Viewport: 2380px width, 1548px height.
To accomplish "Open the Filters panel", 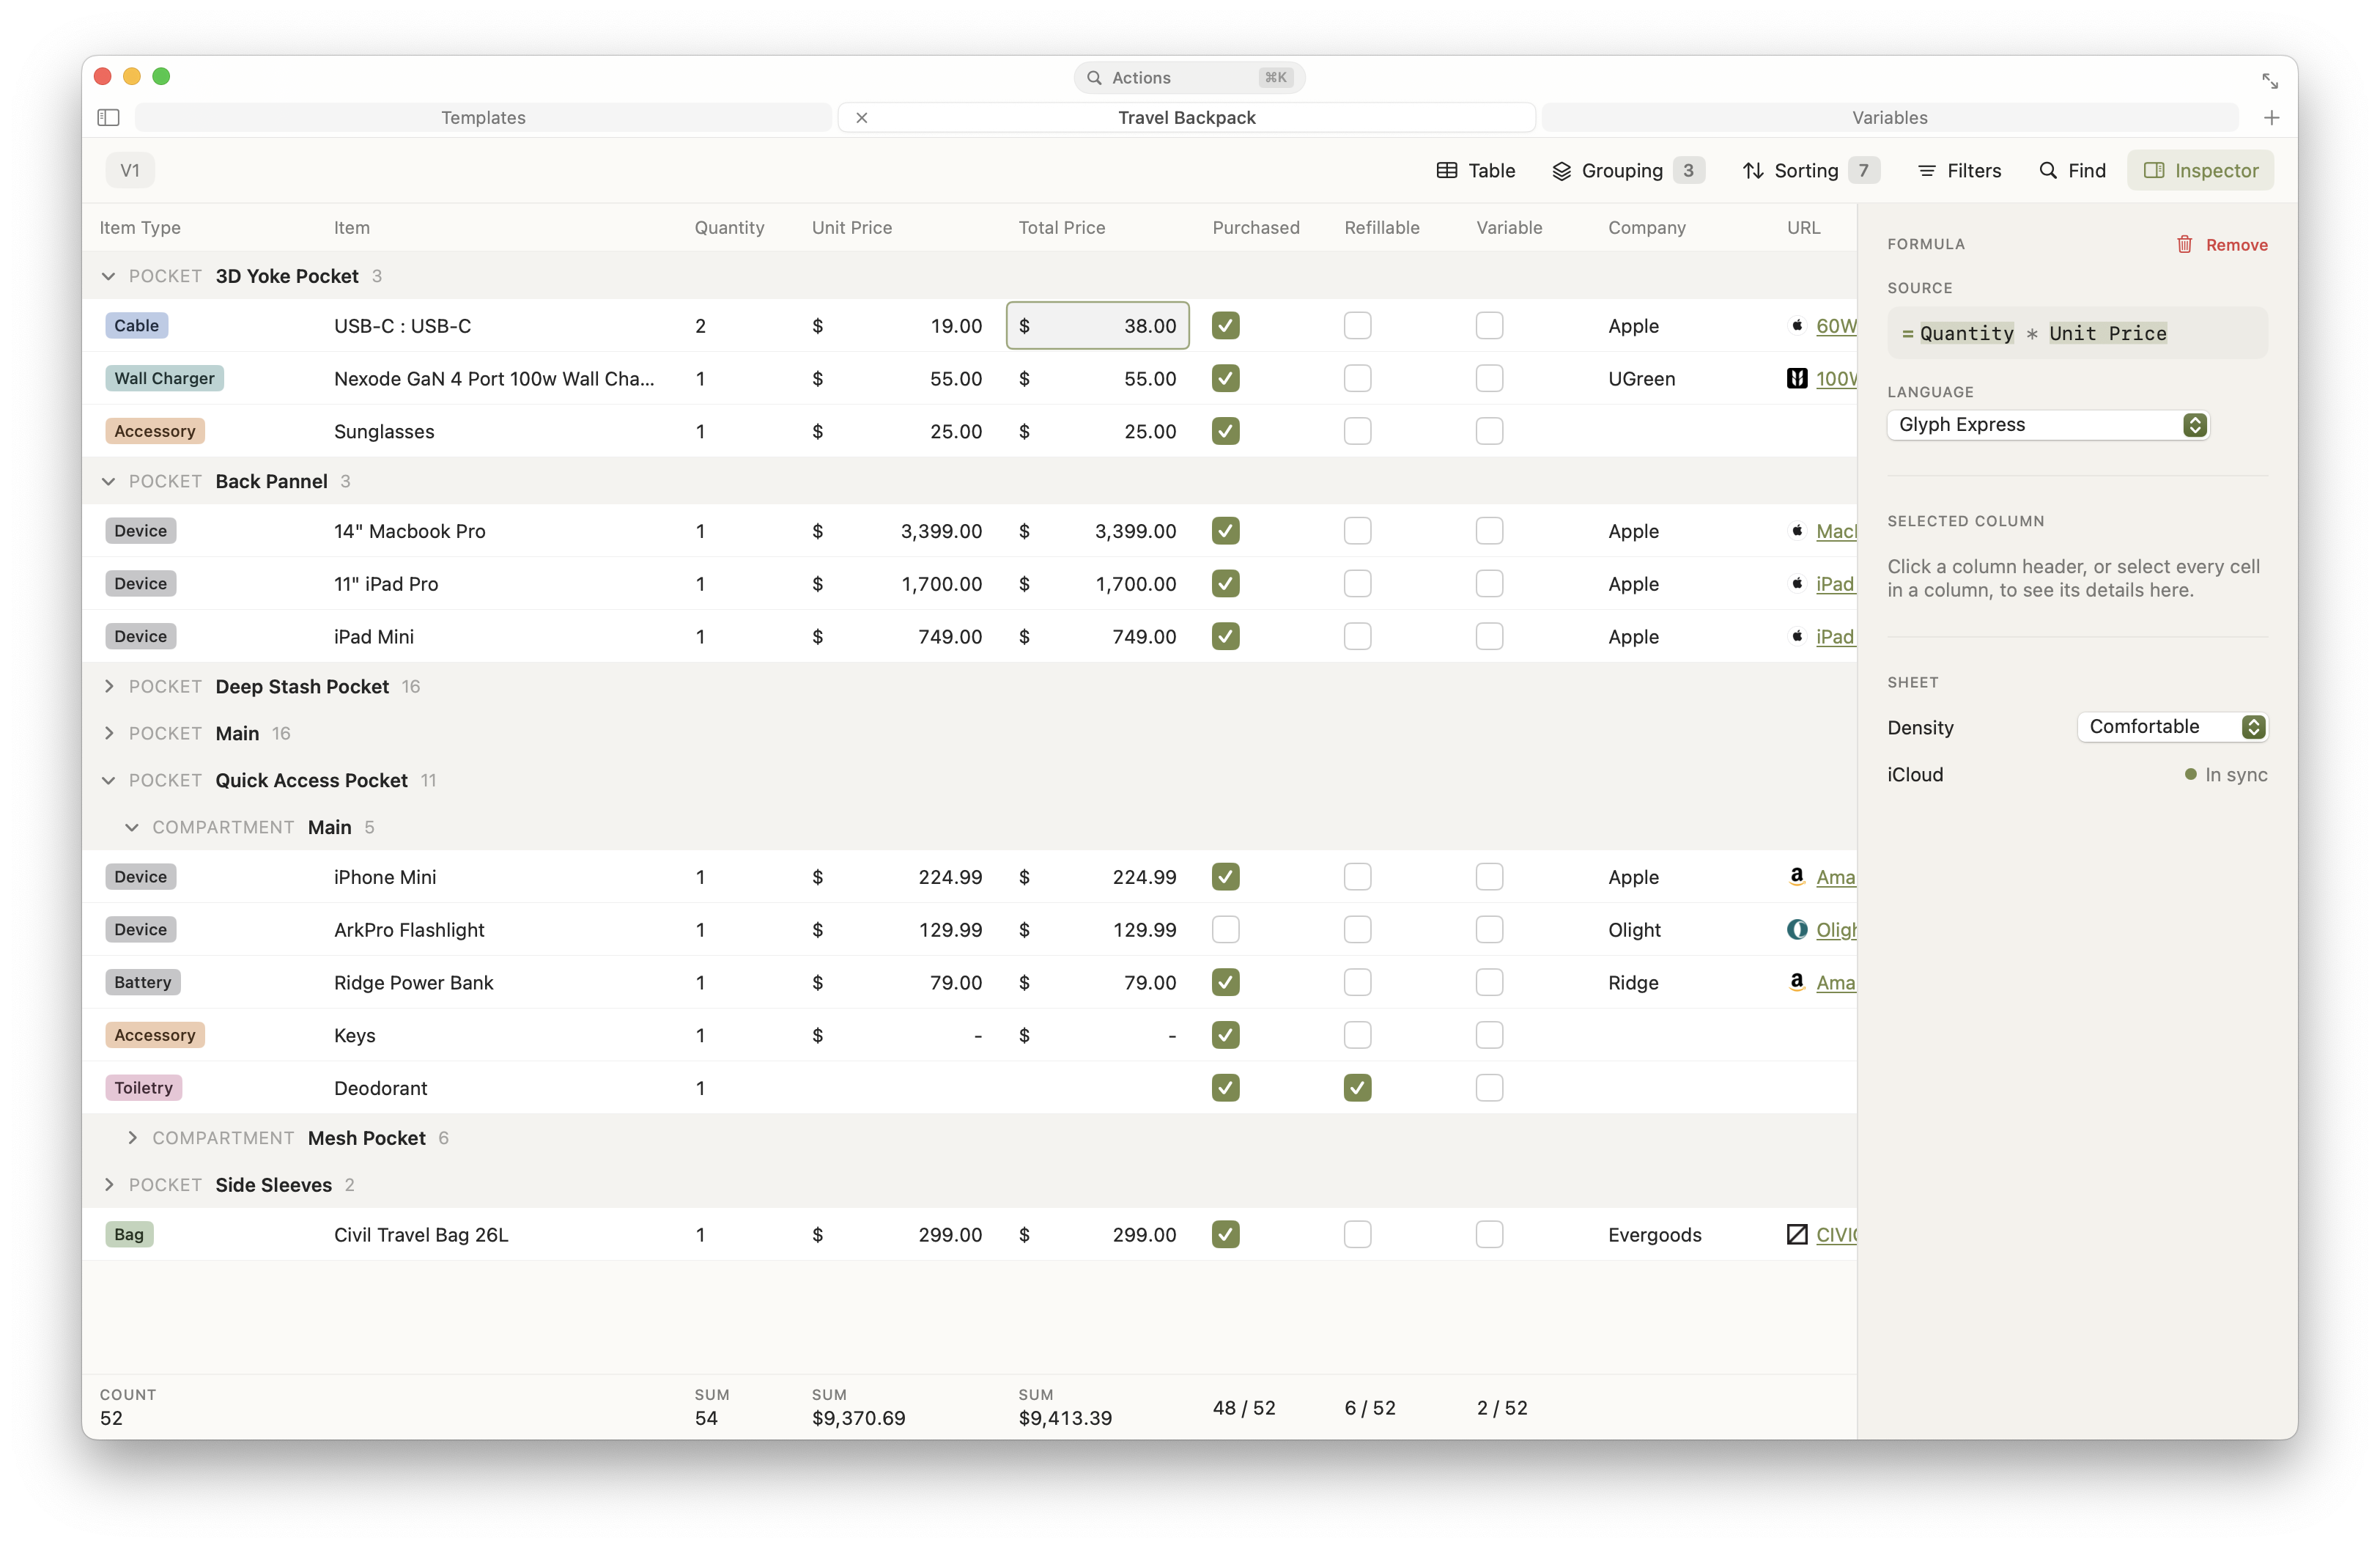I will (x=1960, y=170).
